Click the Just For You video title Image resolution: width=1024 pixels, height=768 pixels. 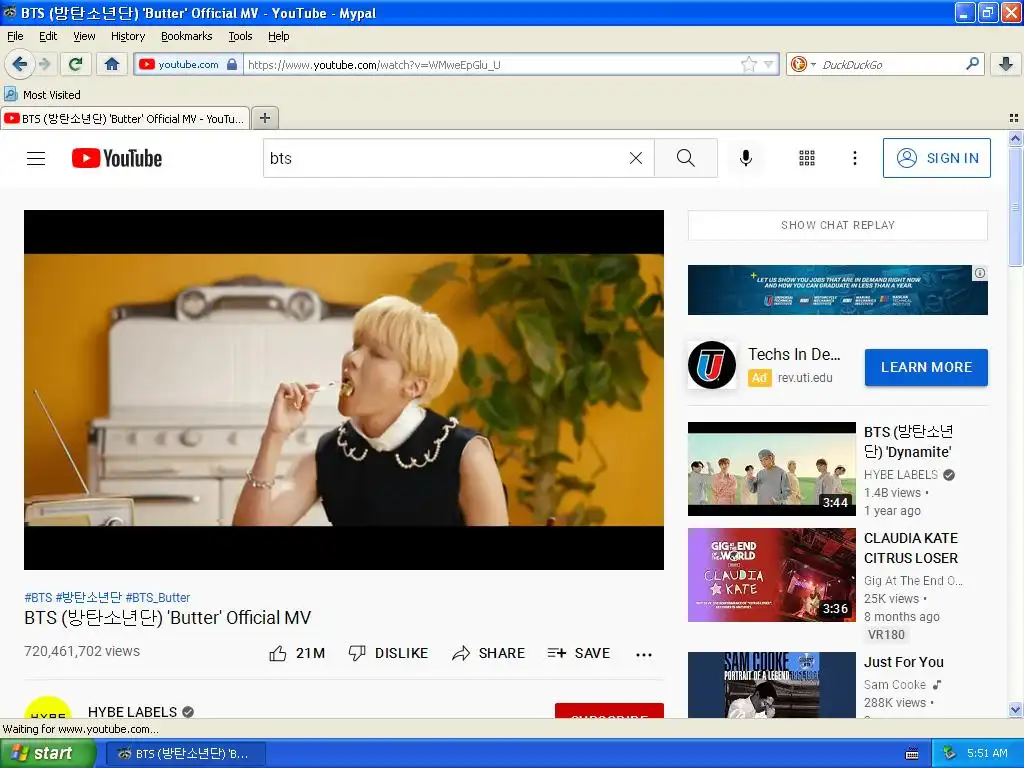904,662
